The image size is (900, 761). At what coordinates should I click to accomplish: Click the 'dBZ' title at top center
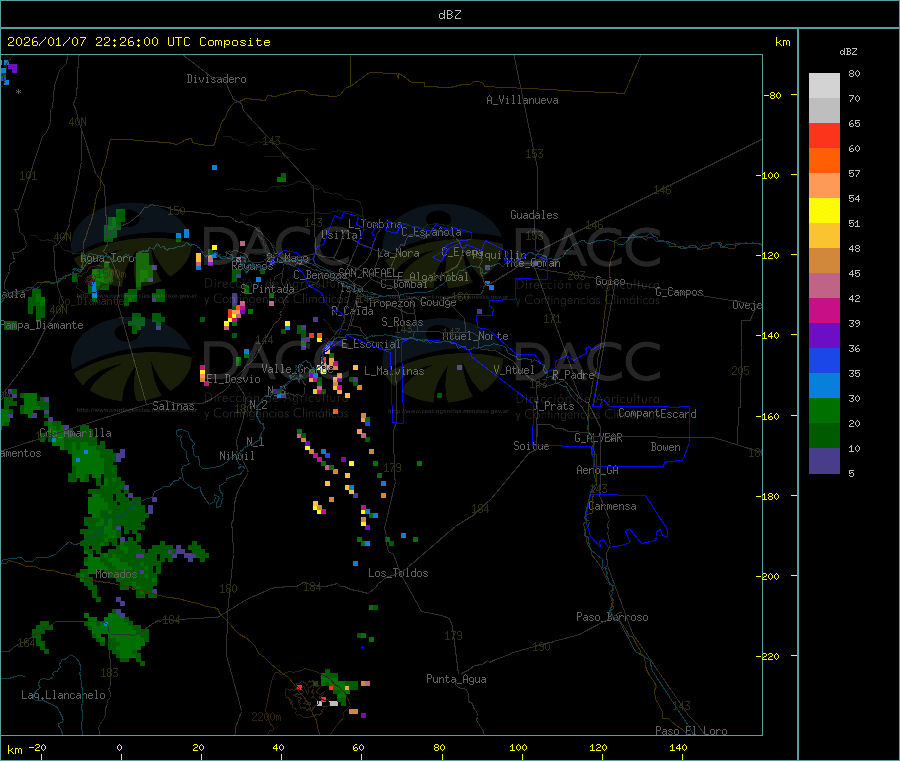point(449,15)
